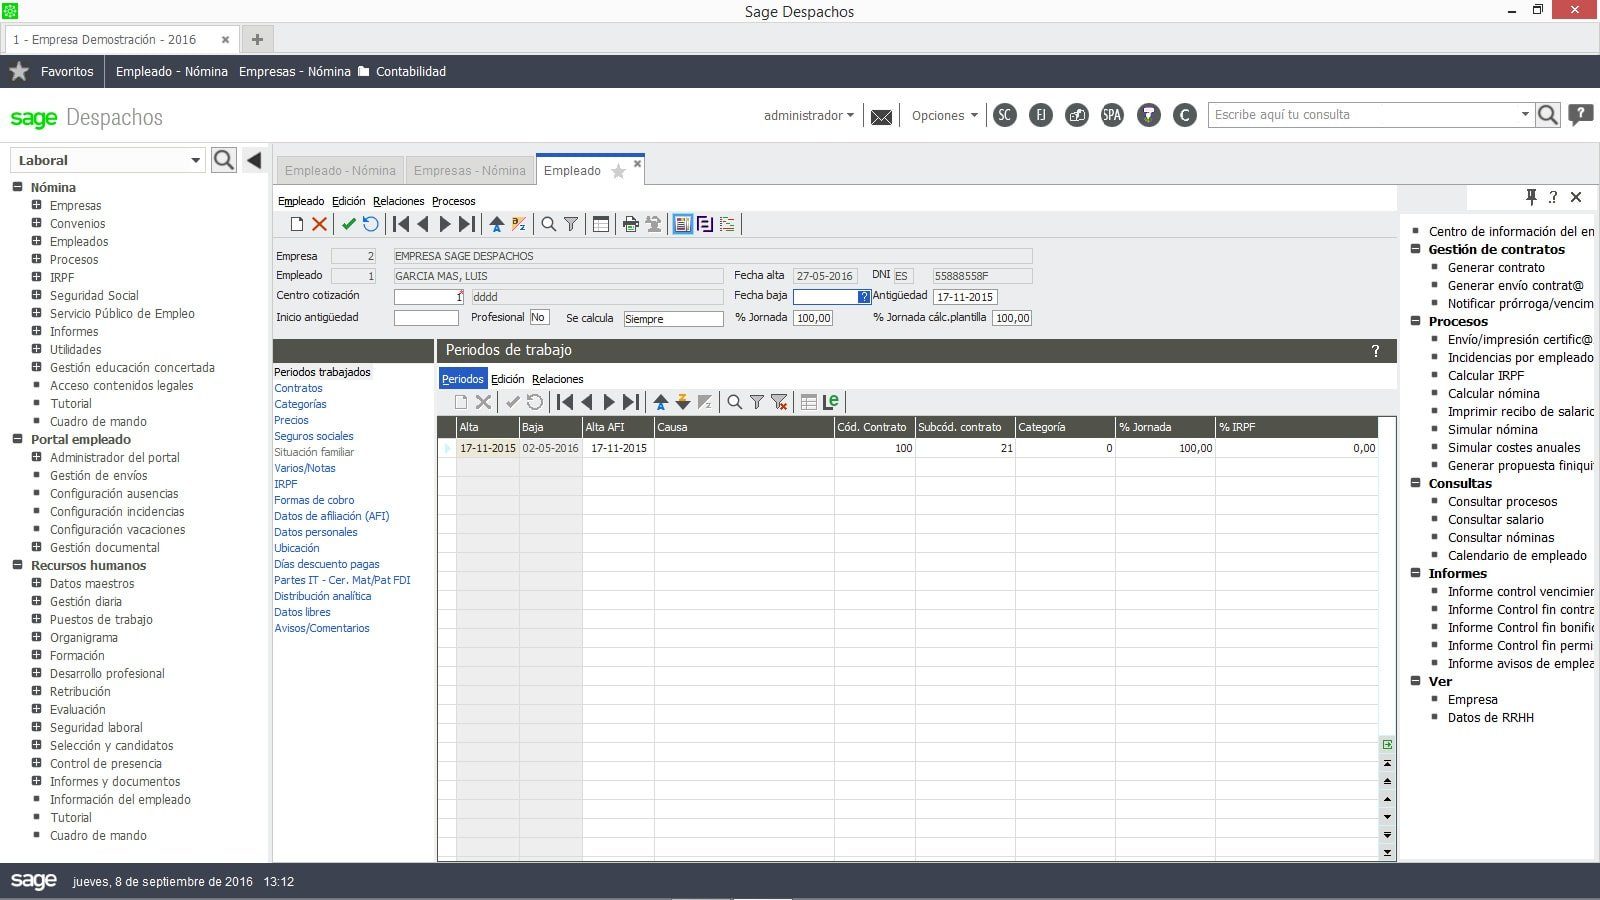Viewport: 1600px width, 900px height.
Task: Click the Centro cotización input field
Action: [429, 297]
